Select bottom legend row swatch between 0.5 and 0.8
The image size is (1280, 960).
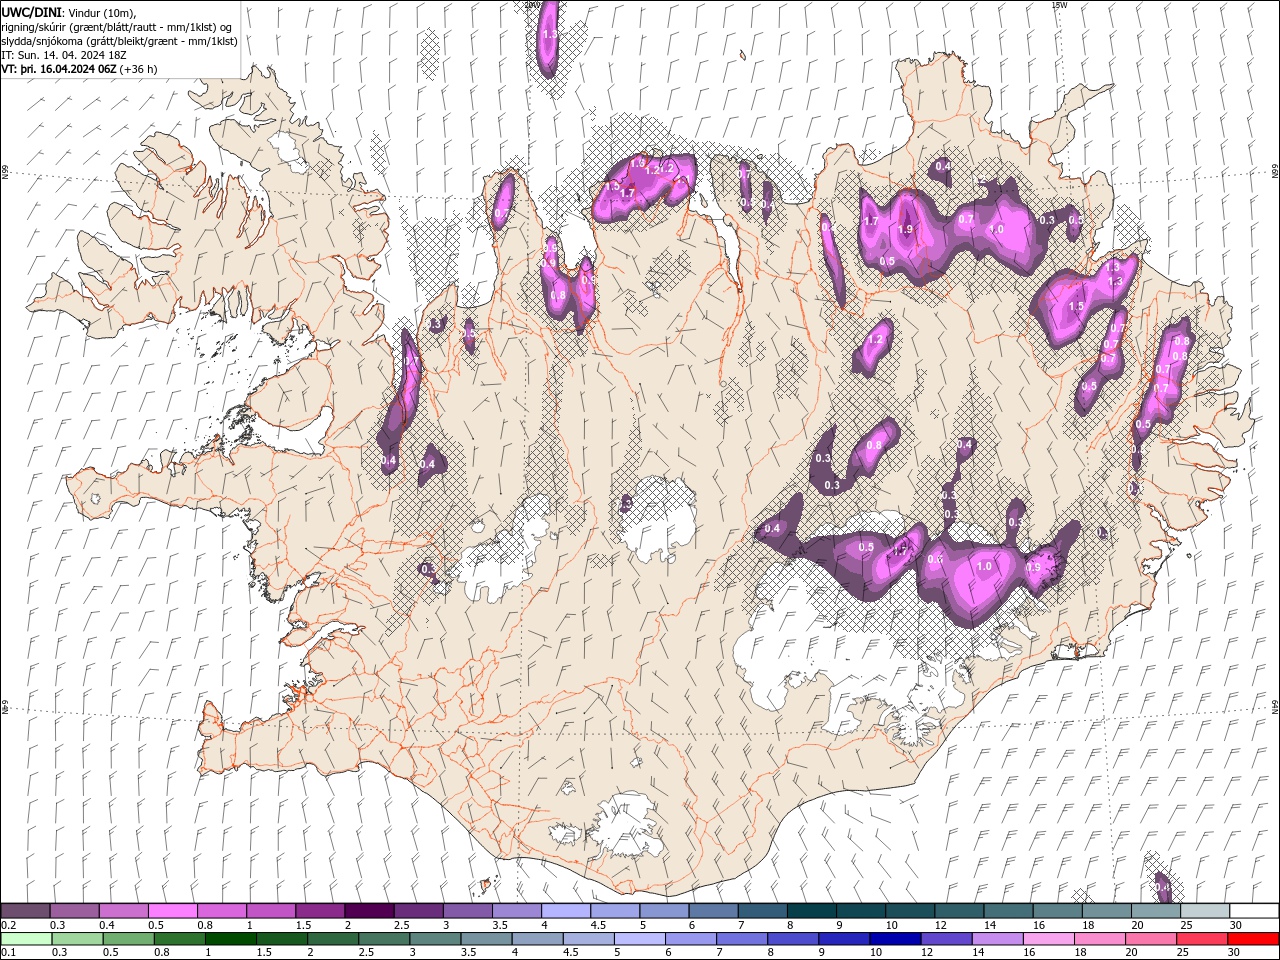(129, 939)
